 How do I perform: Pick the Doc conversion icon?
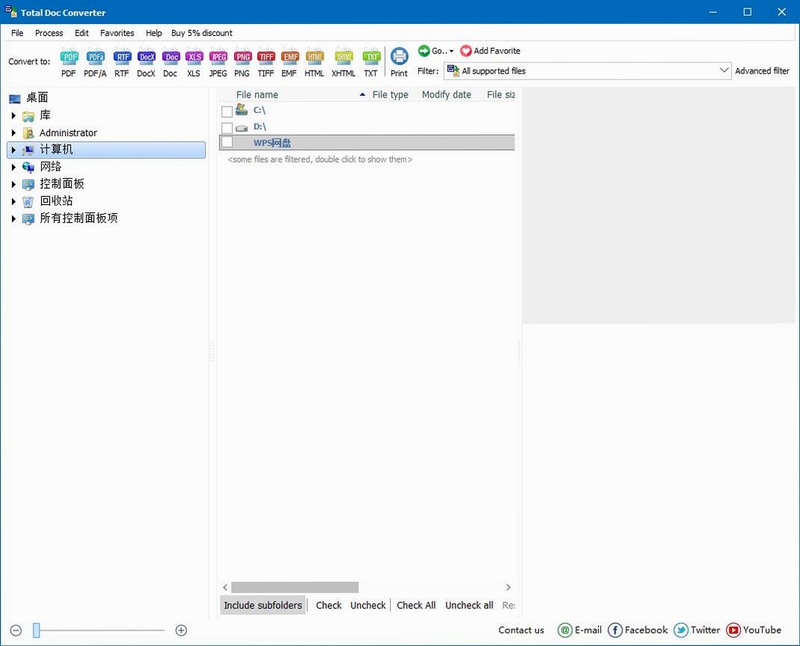tap(170, 62)
